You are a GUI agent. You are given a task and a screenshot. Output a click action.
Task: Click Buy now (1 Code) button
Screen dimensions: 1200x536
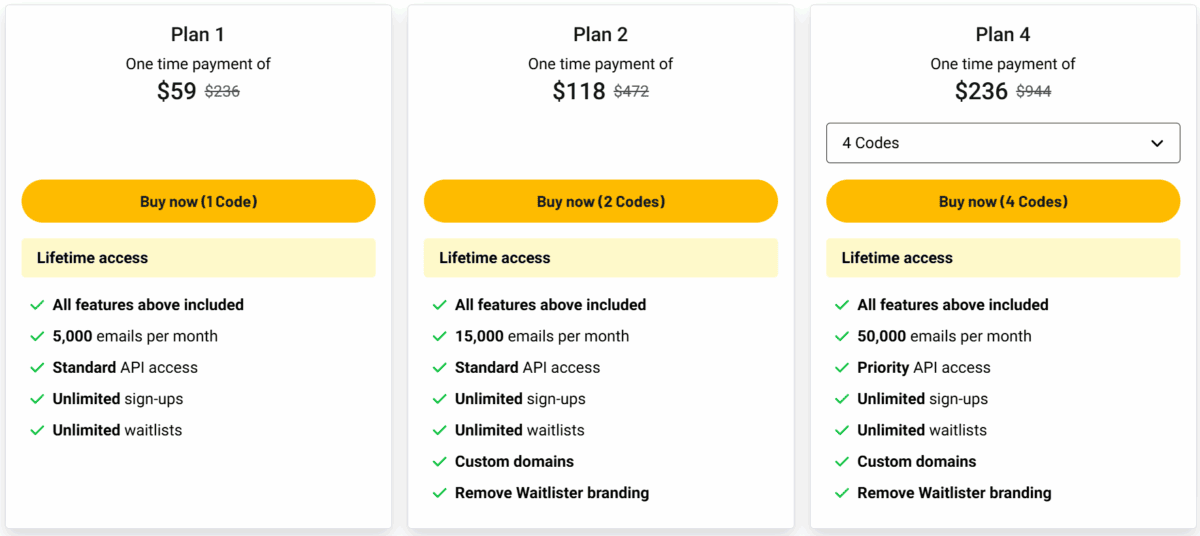click(x=198, y=201)
